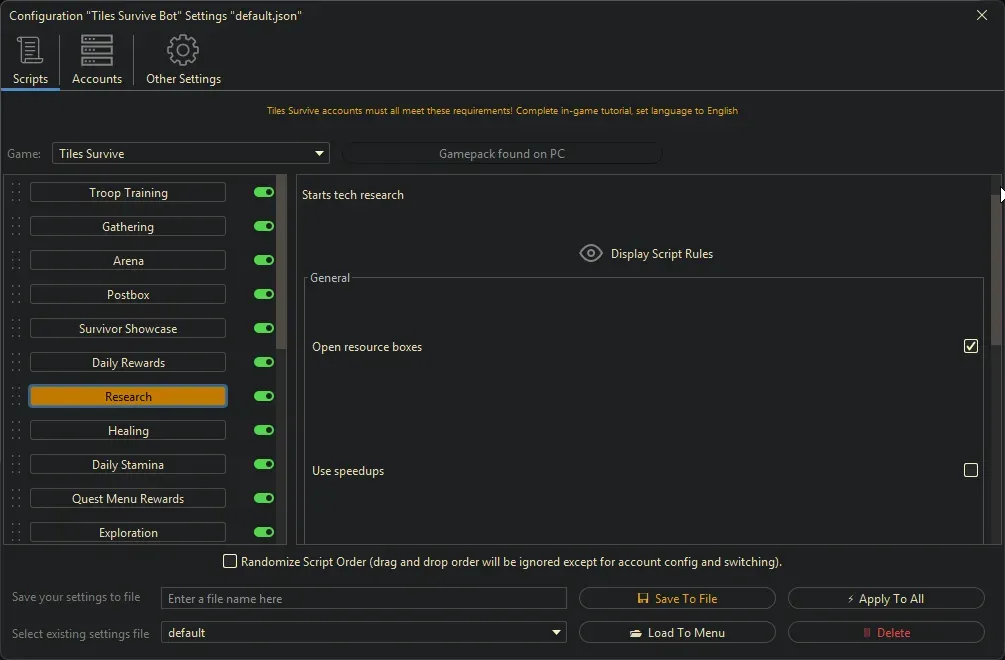Screen dimensions: 1005x660
Task: Click the red Delete button
Action: coord(886,633)
